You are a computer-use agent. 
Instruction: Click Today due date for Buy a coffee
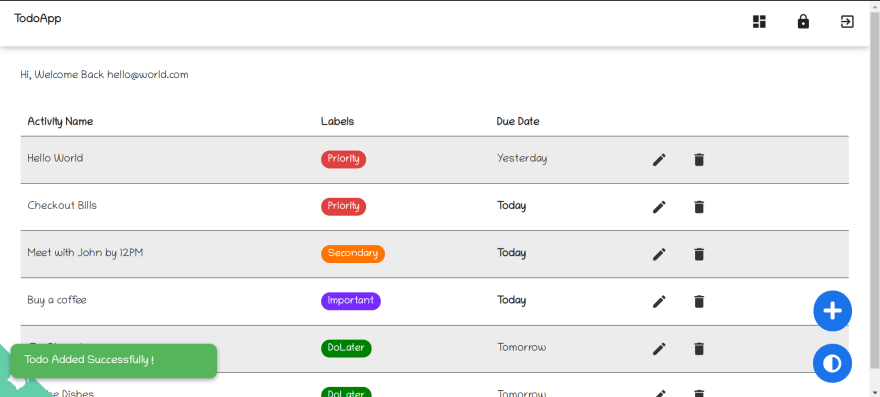511,300
